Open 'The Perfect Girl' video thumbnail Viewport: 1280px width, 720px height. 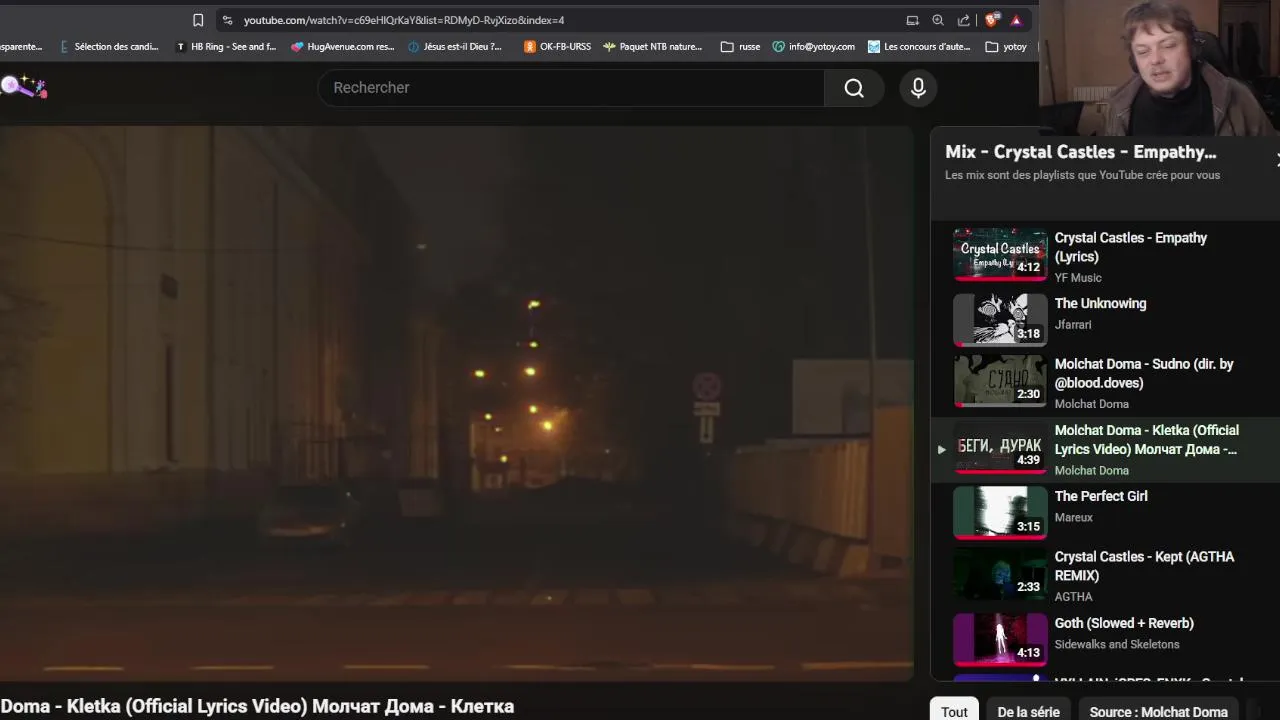point(1000,513)
